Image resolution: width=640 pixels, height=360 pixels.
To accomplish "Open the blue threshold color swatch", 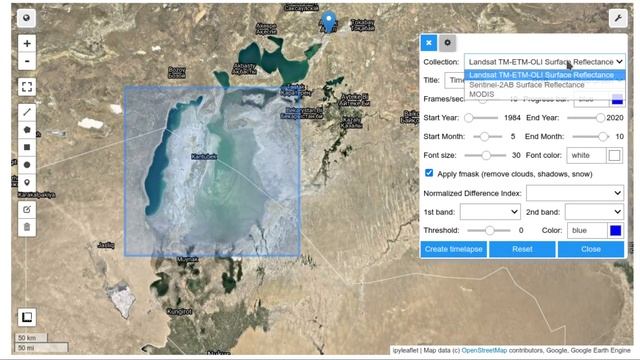I will click(615, 231).
